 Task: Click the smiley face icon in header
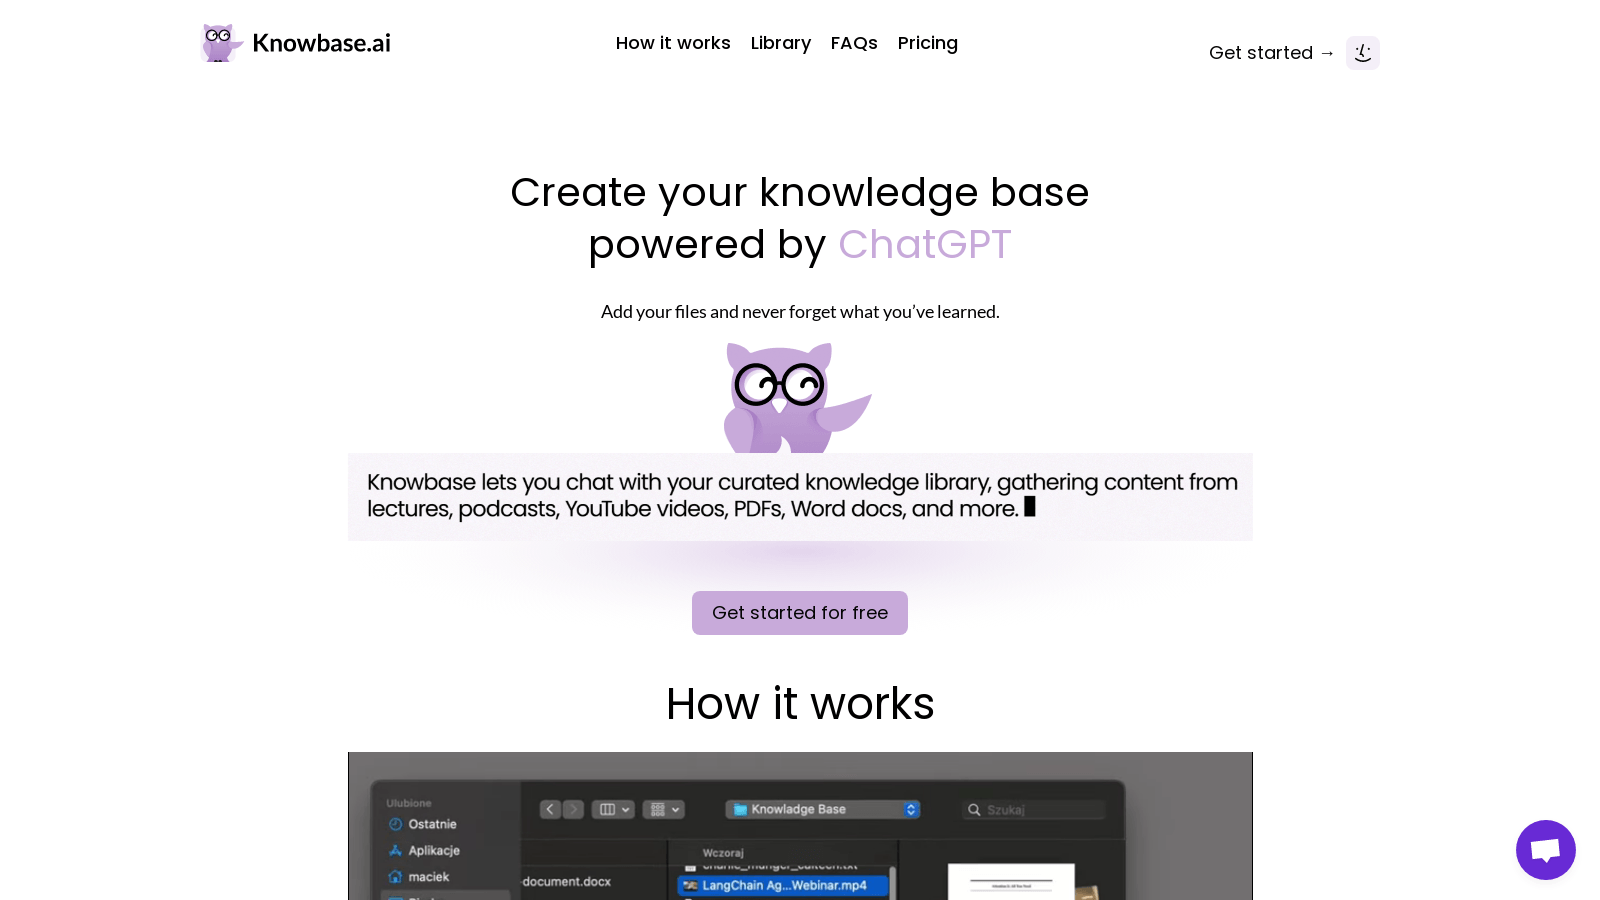(1363, 53)
